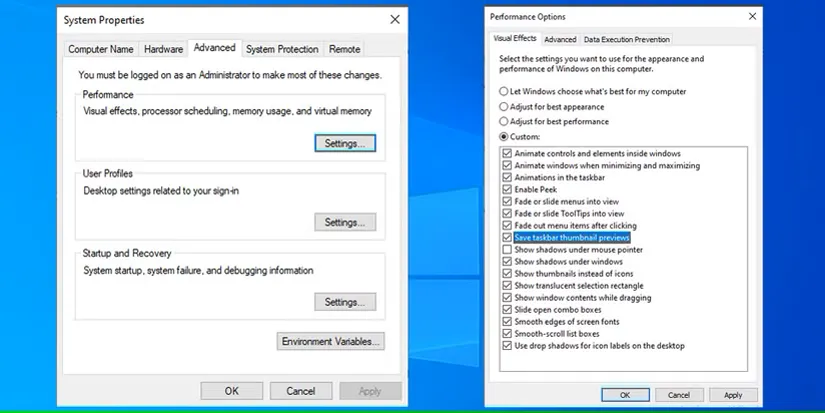Open Startup and Recovery Settings button

345,302
